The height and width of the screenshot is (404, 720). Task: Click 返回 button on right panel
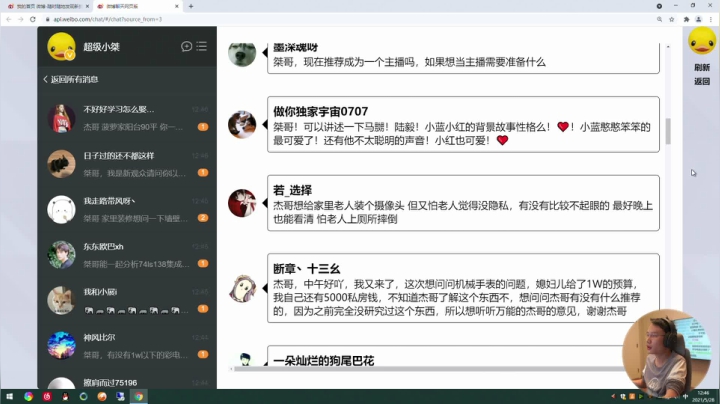pos(702,81)
